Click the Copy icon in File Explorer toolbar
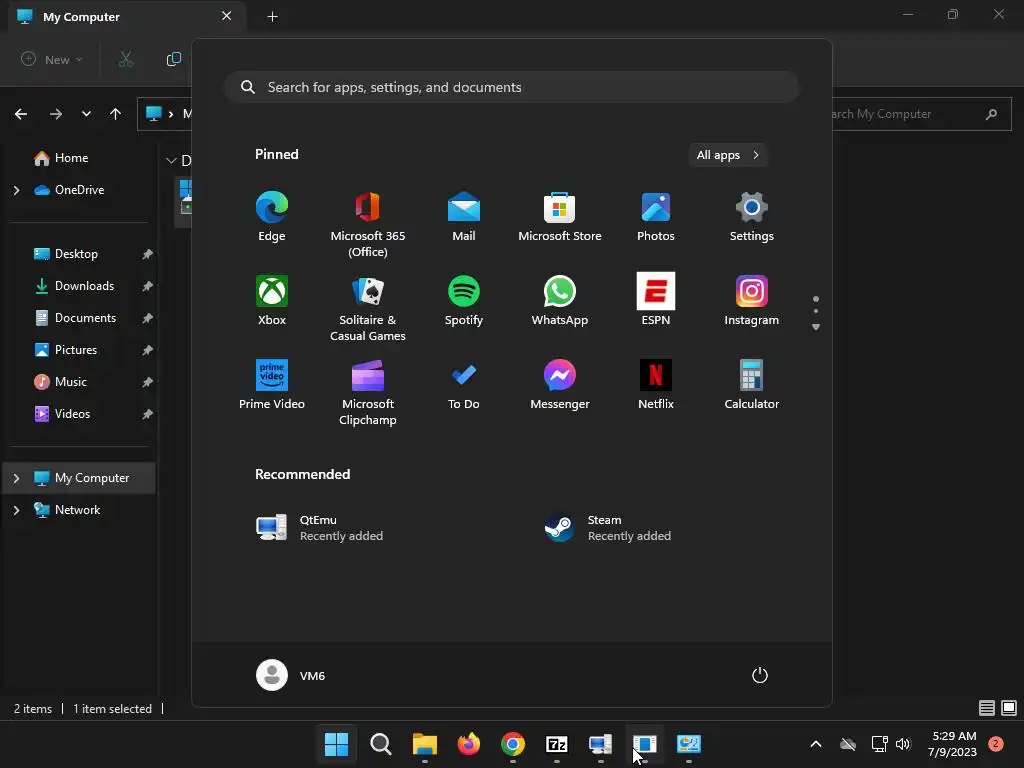The width and height of the screenshot is (1024, 768). tap(173, 59)
